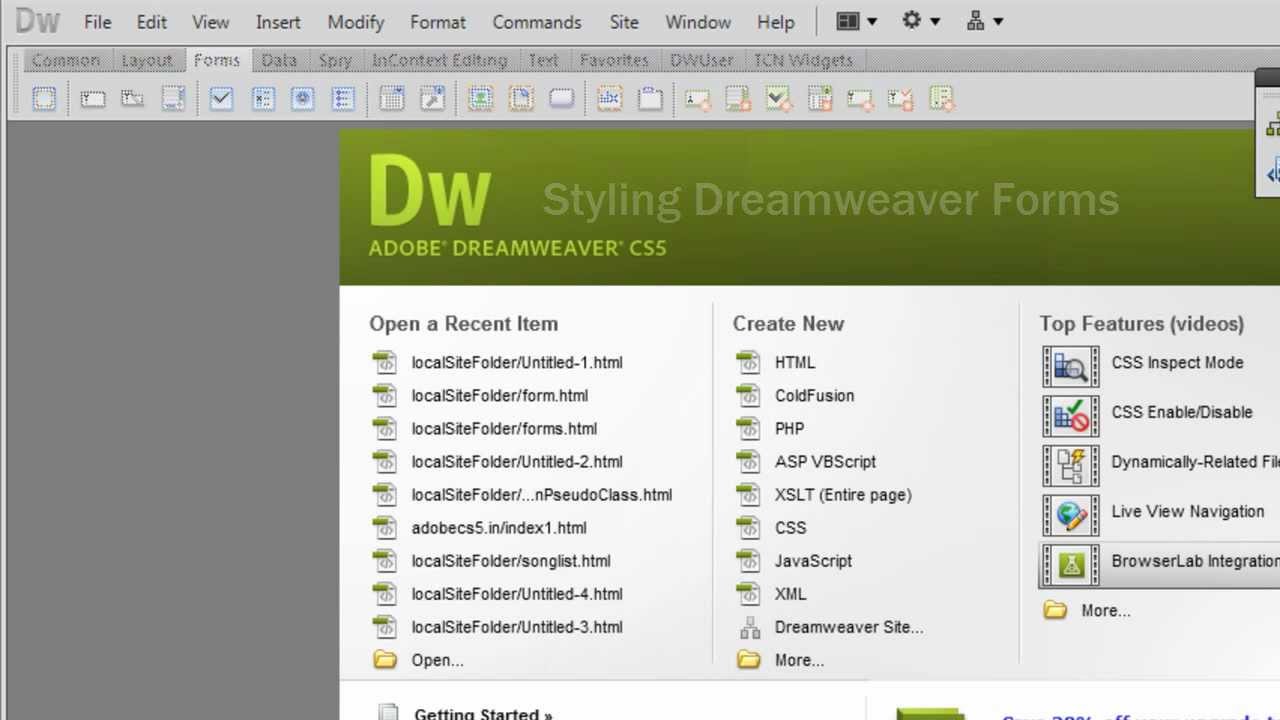Screen dimensions: 1280x720
Task: Insert Spry Validation Radio Group
Action: point(941,98)
